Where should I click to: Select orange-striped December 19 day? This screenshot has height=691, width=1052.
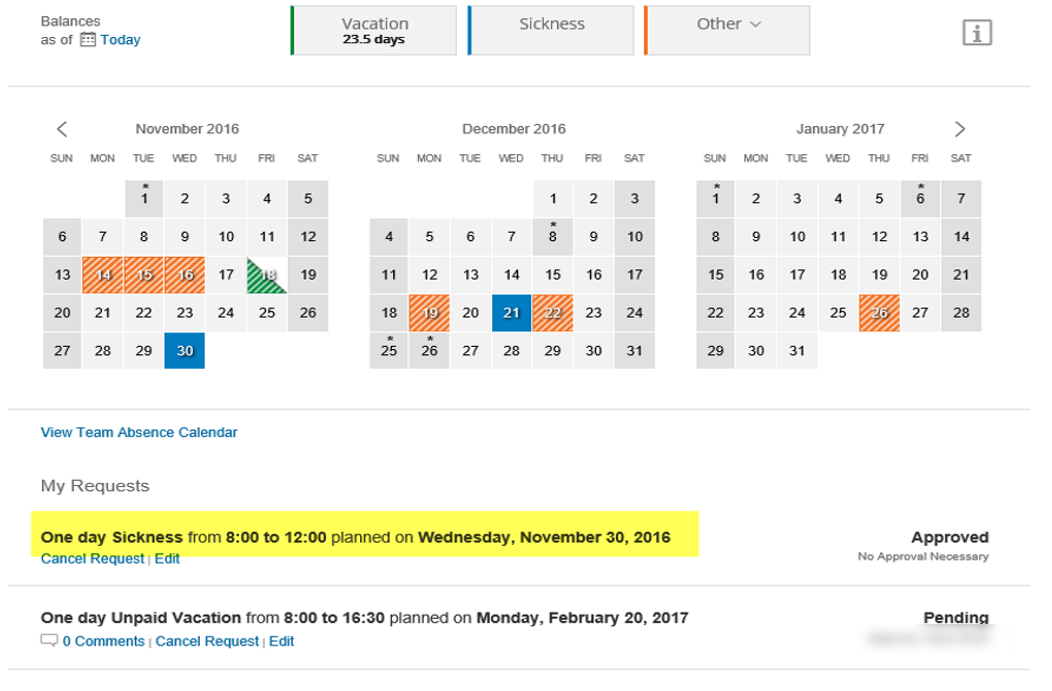429,313
